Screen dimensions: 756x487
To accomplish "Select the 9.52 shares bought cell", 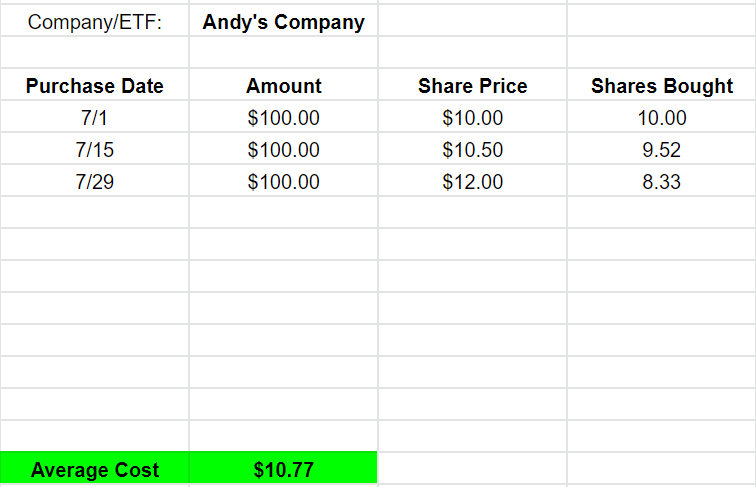I will tap(662, 149).
